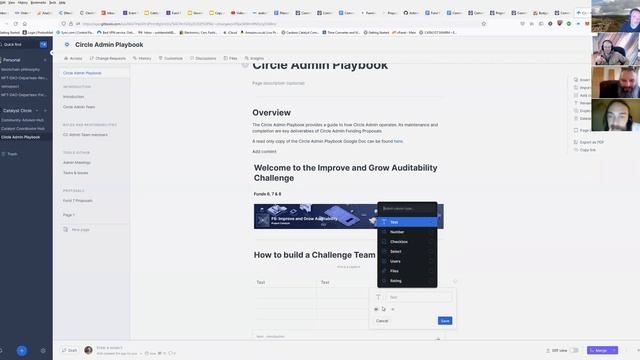Click user avatar in bottom bar
The image size is (640, 360).
click(88, 350)
